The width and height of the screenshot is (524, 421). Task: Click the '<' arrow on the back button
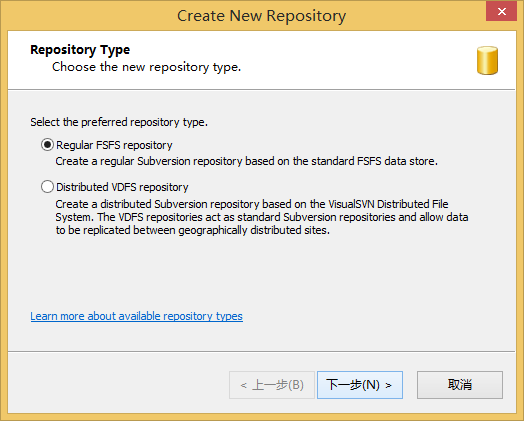[x=243, y=386]
